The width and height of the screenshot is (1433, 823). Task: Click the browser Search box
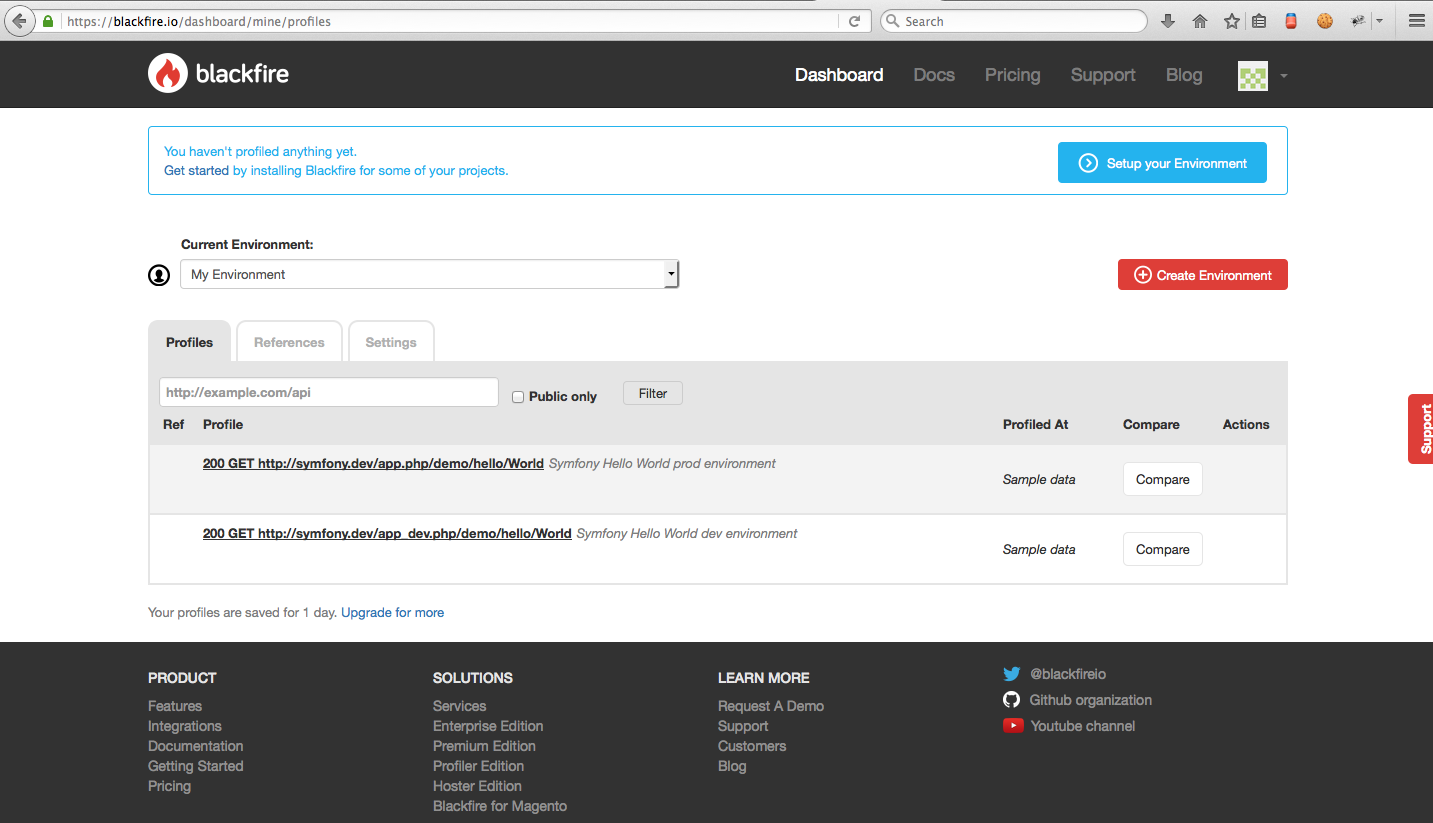tap(1014, 21)
